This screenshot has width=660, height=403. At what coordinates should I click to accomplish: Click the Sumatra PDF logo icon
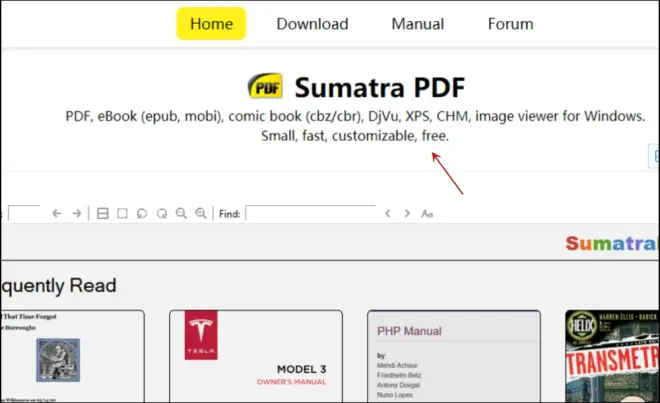pyautogui.click(x=265, y=86)
